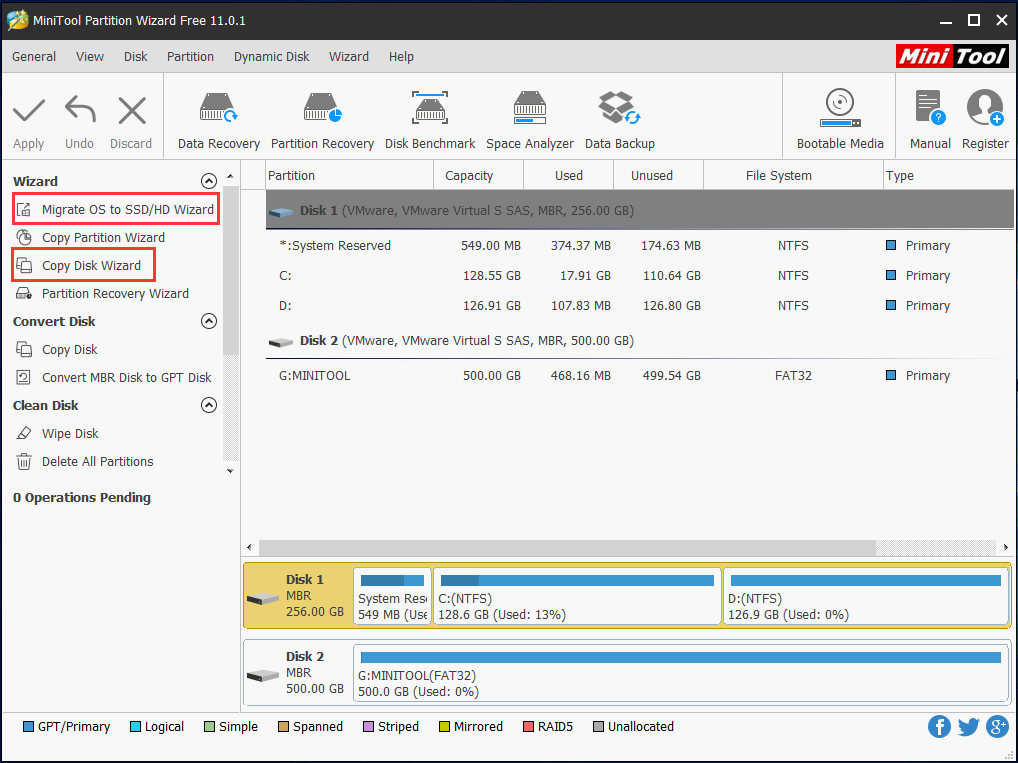Image resolution: width=1018 pixels, height=763 pixels.
Task: Click Migrate OS to SSD/HD Wizard icon
Action: coord(24,209)
